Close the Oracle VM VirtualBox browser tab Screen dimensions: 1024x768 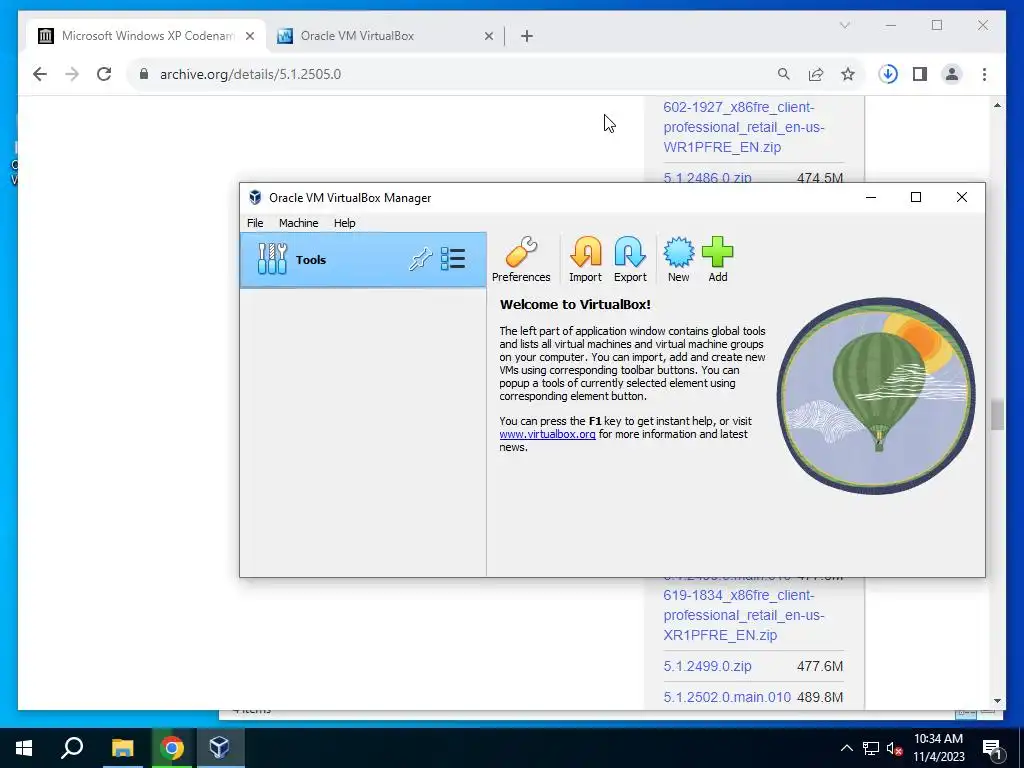488,36
